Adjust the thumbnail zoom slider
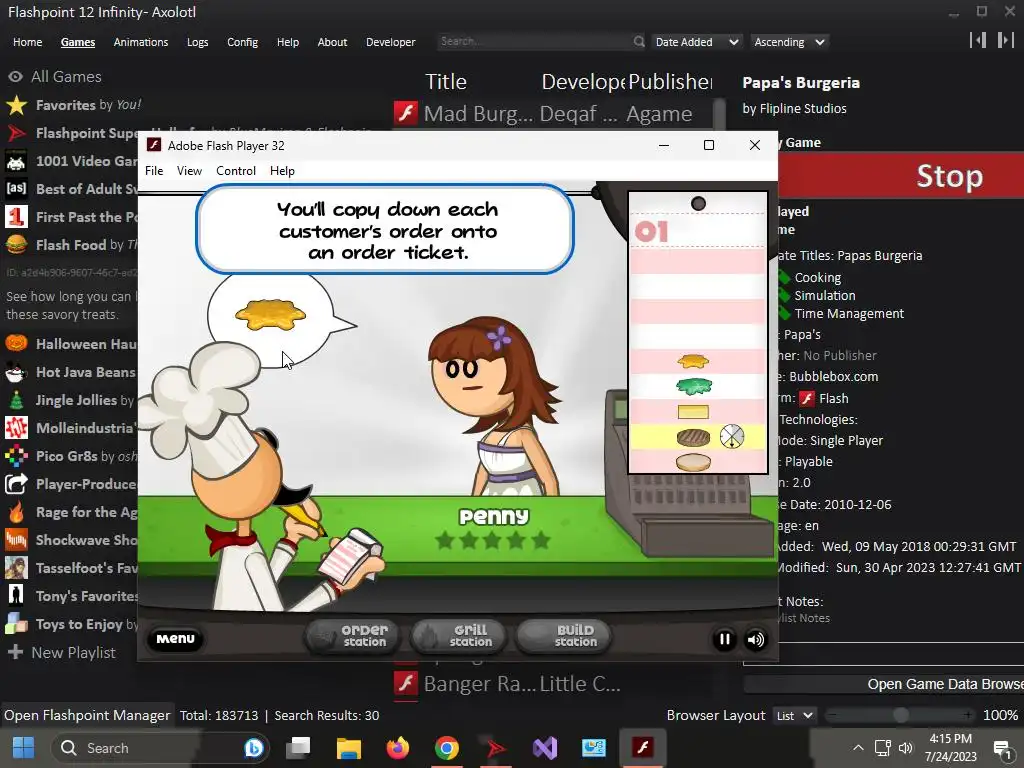 [x=901, y=715]
